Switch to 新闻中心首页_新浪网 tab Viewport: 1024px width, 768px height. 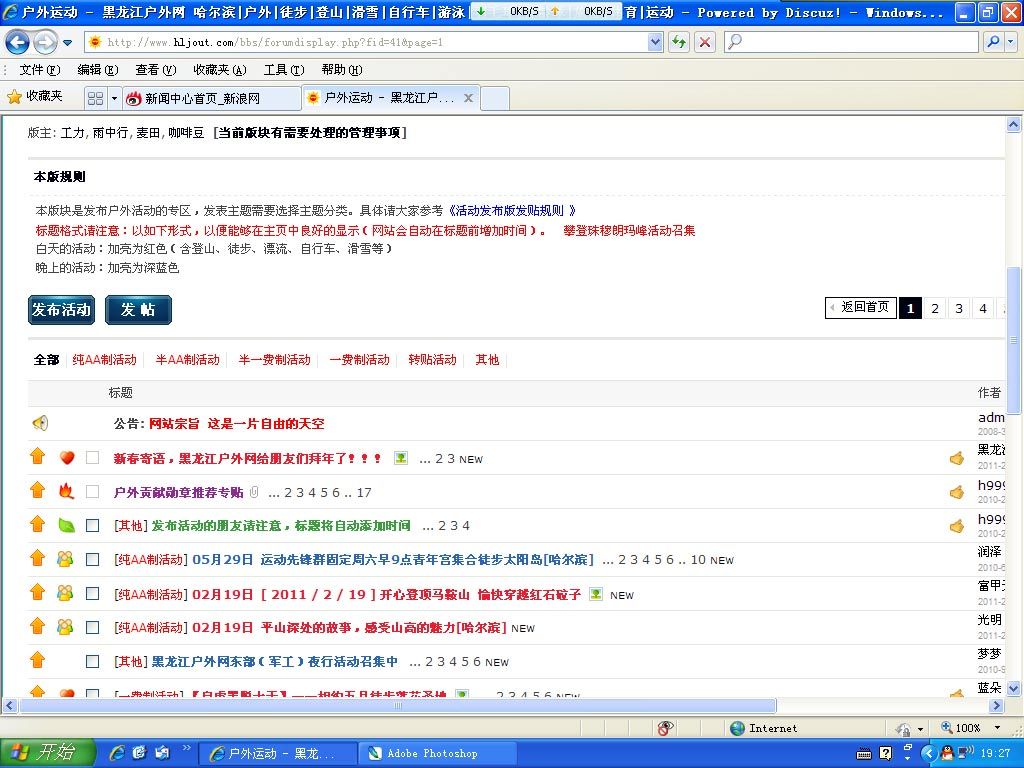pyautogui.click(x=202, y=98)
